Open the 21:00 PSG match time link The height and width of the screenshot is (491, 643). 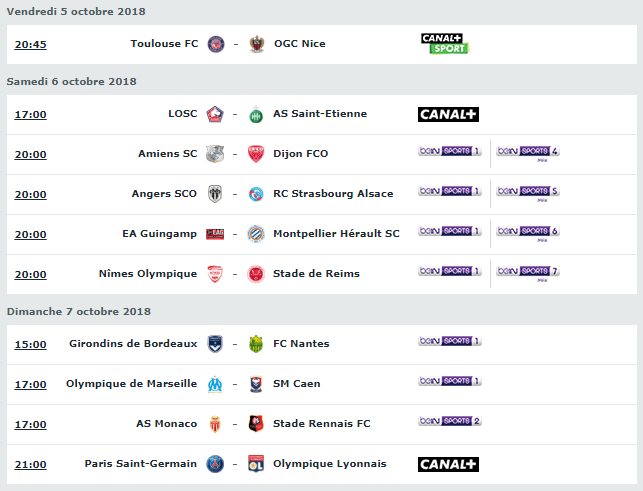click(31, 464)
